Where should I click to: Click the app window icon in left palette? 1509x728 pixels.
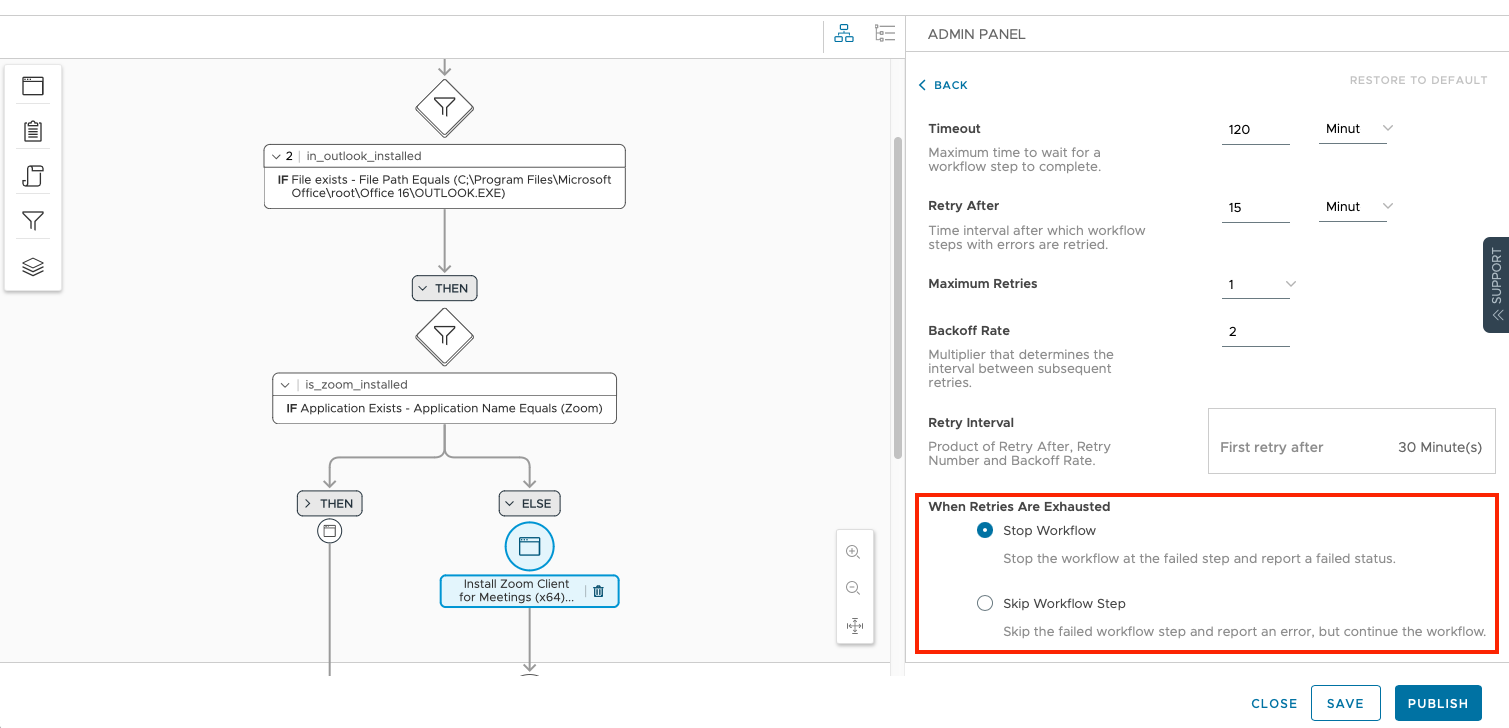pyautogui.click(x=33, y=86)
